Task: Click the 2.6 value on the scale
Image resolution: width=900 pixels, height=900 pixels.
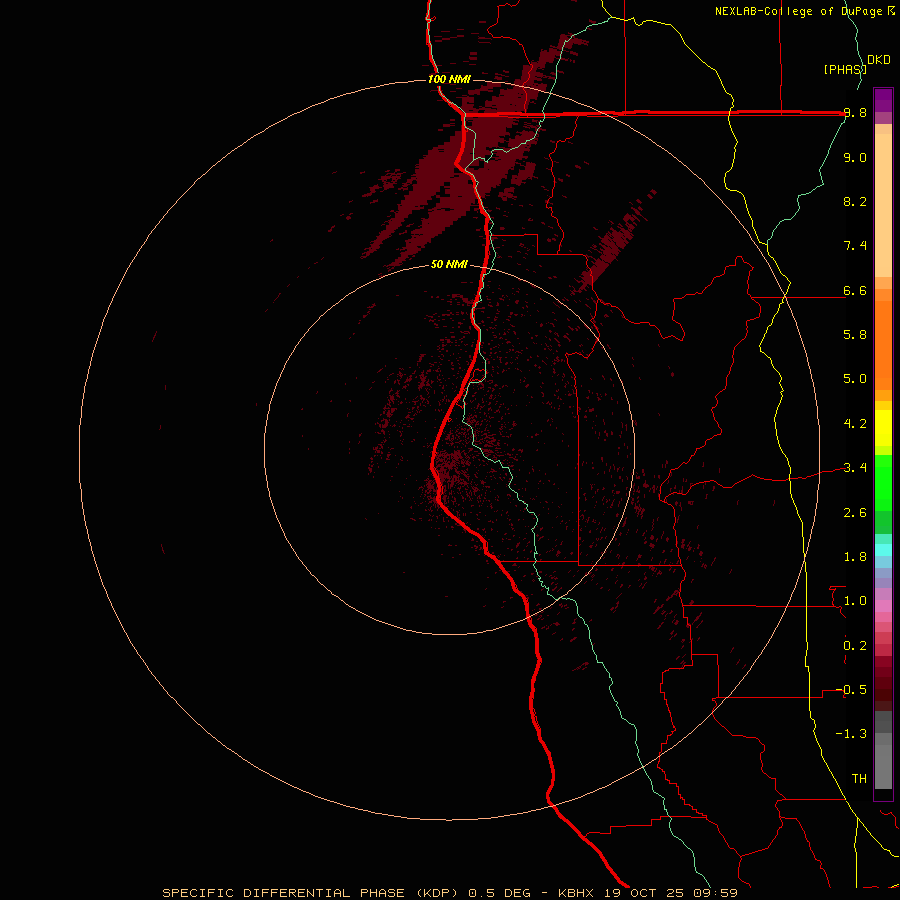Action: pyautogui.click(x=855, y=513)
